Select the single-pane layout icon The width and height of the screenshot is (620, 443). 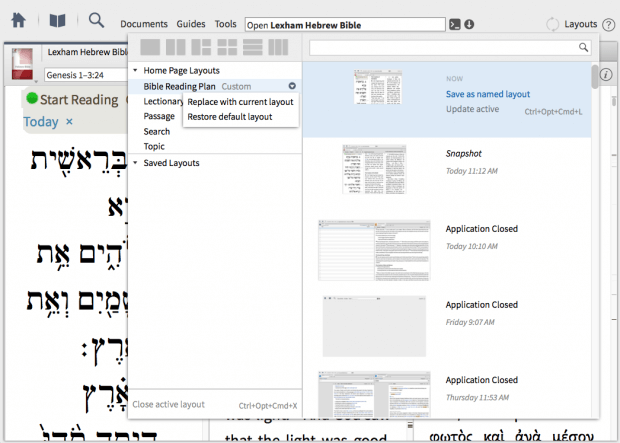[x=150, y=47]
